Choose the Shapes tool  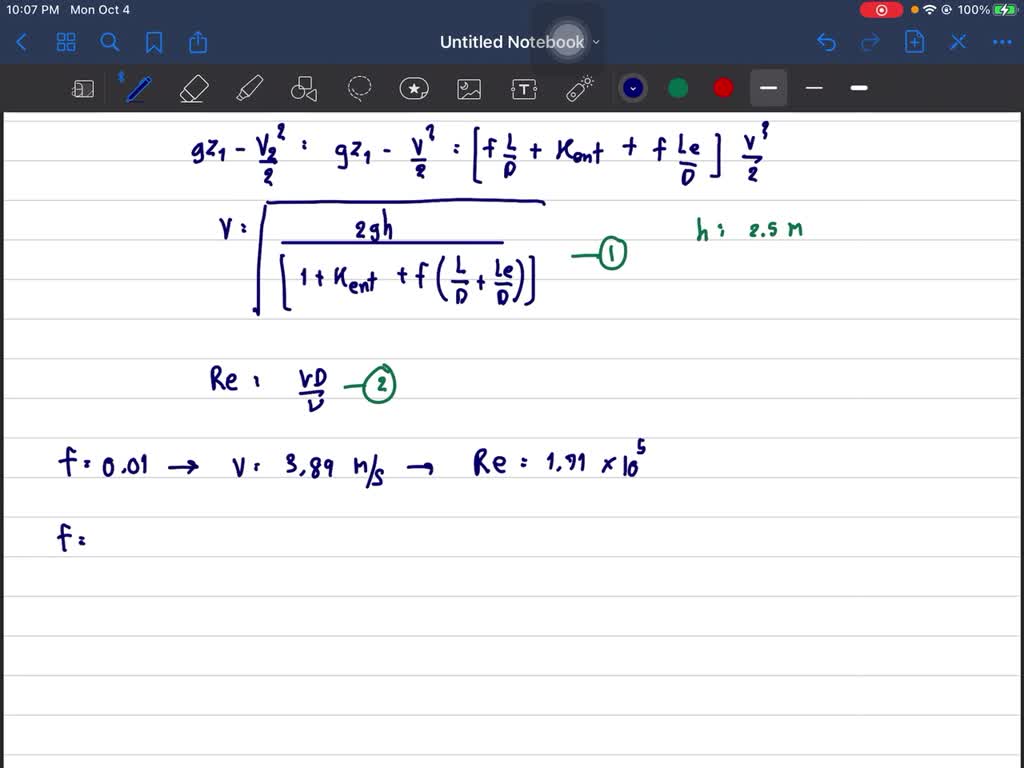(304, 89)
